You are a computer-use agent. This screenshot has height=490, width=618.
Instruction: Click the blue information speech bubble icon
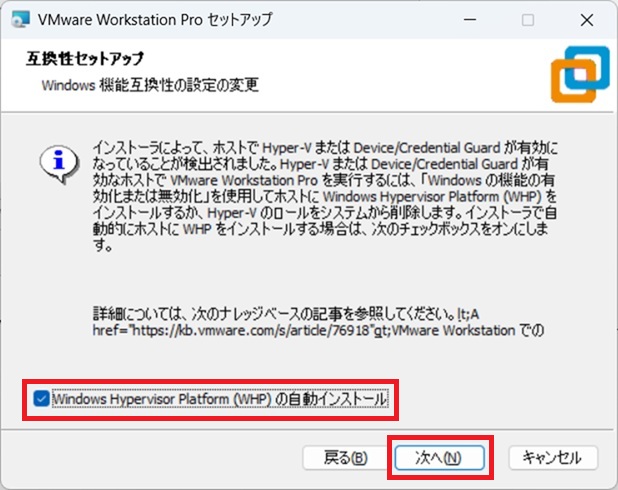point(59,164)
